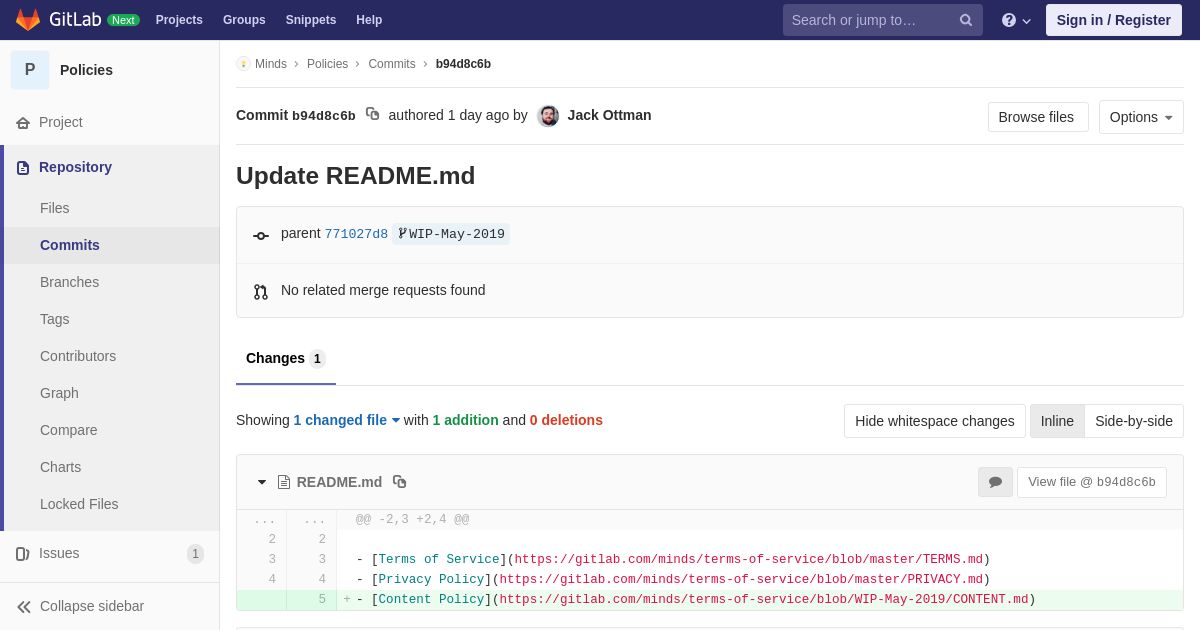Click the GitLab fox logo
This screenshot has height=630, width=1200.
(28, 20)
